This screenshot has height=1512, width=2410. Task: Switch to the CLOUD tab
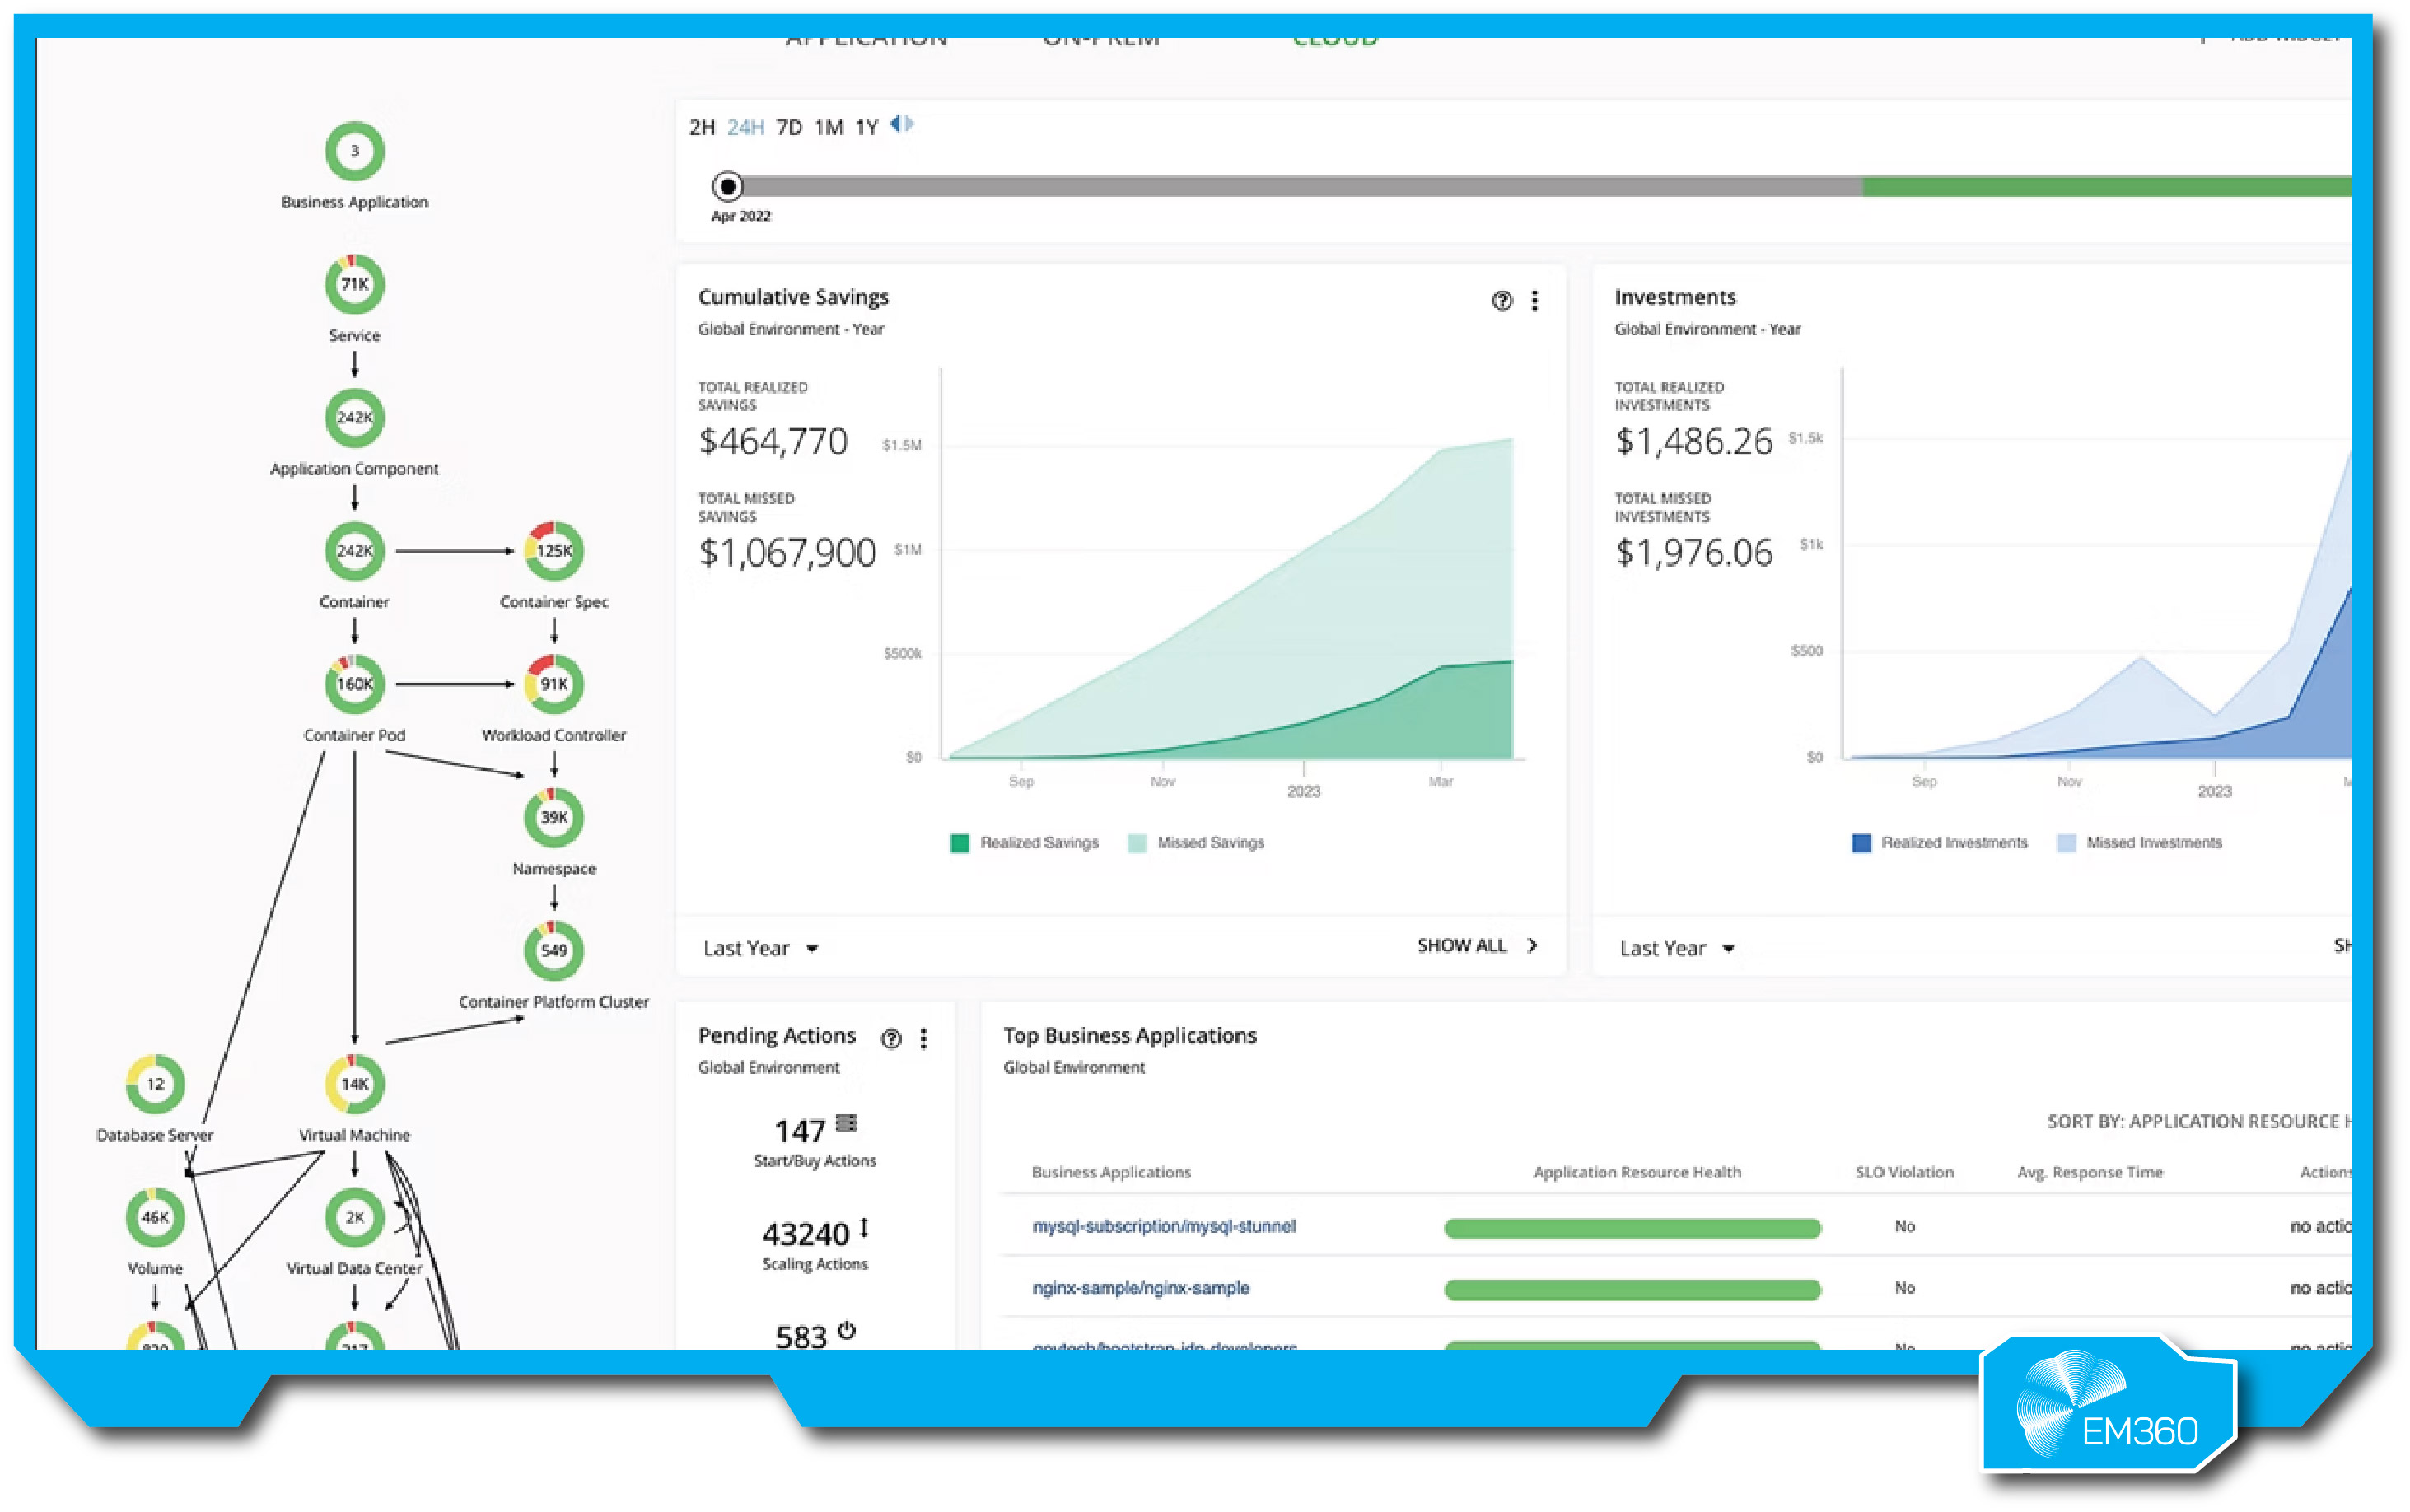pyautogui.click(x=1337, y=38)
